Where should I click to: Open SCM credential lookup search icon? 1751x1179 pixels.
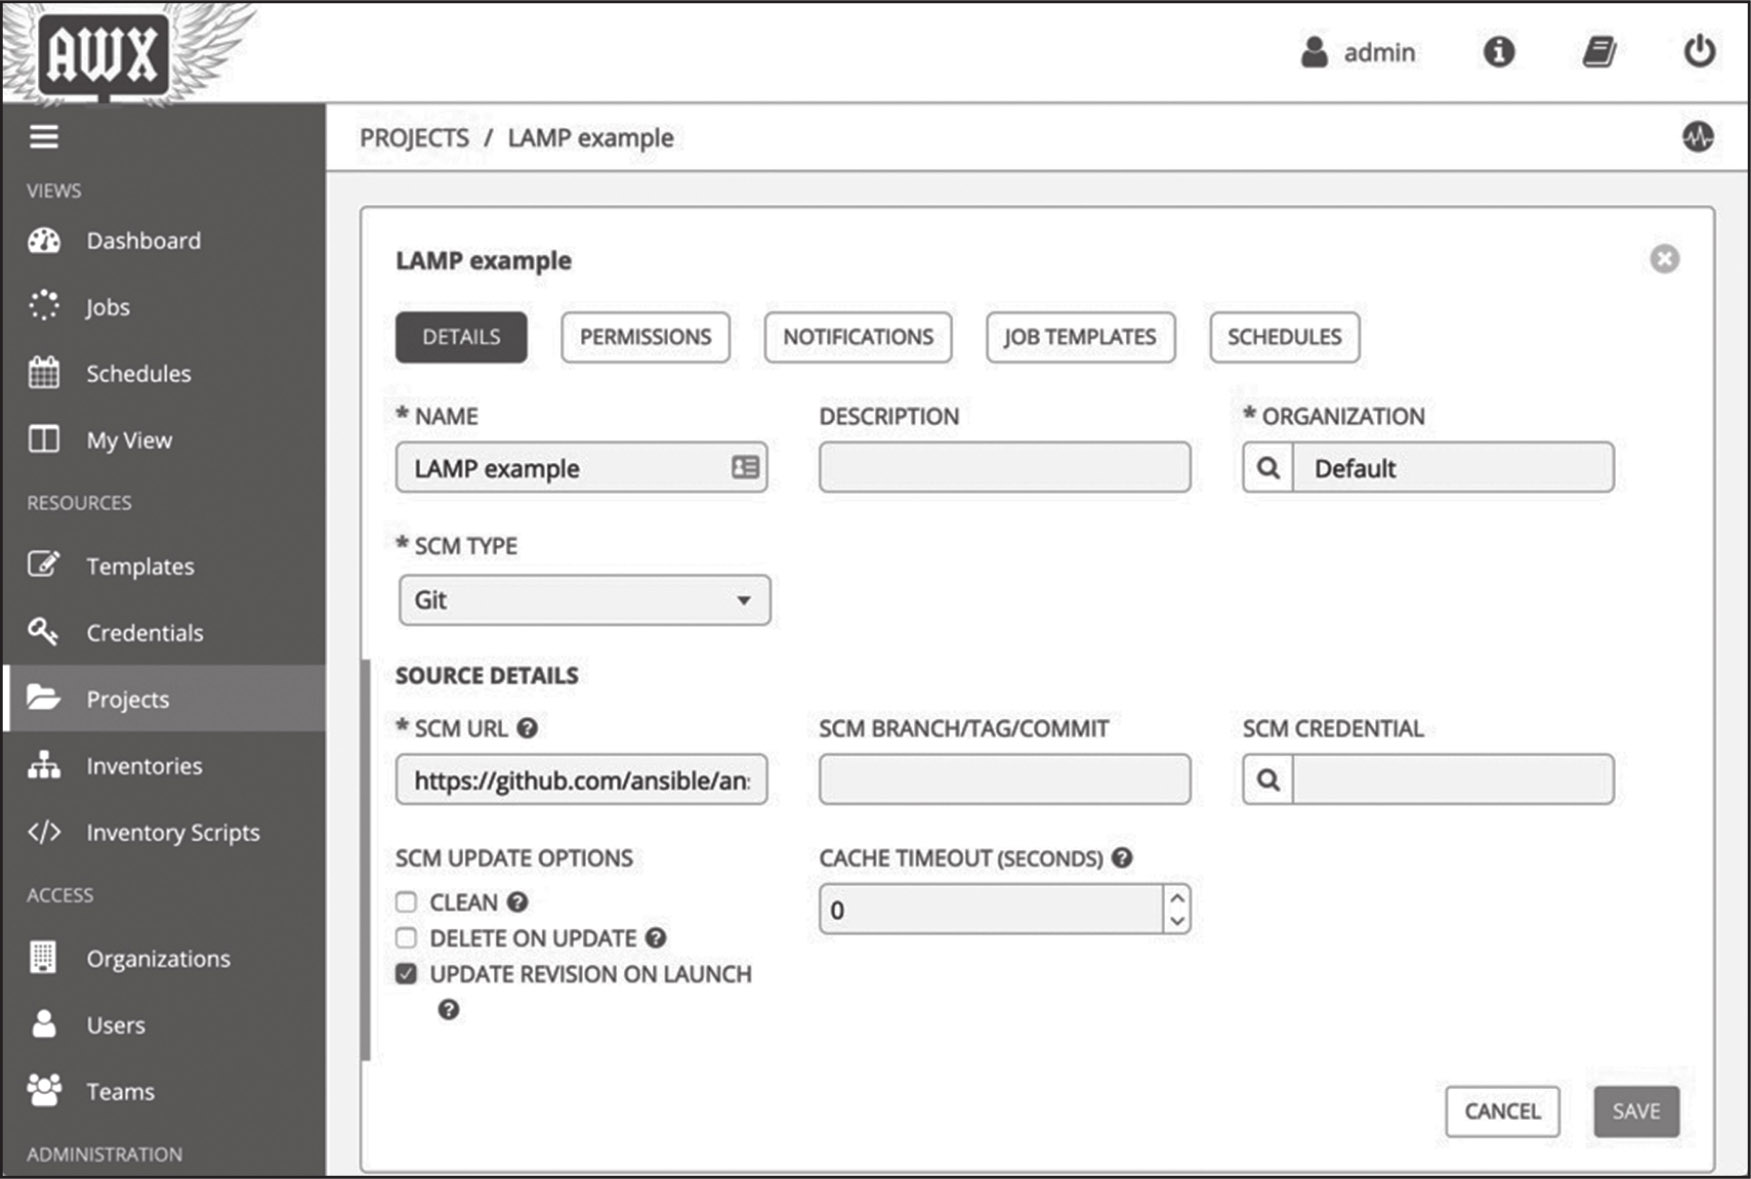(x=1268, y=780)
